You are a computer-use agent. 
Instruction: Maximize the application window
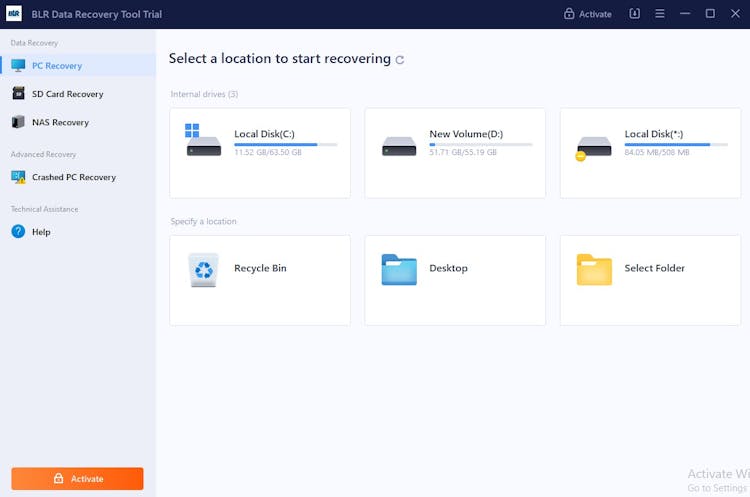point(710,14)
